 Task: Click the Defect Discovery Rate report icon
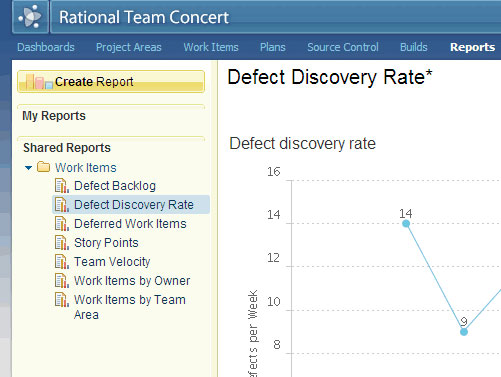(62, 205)
